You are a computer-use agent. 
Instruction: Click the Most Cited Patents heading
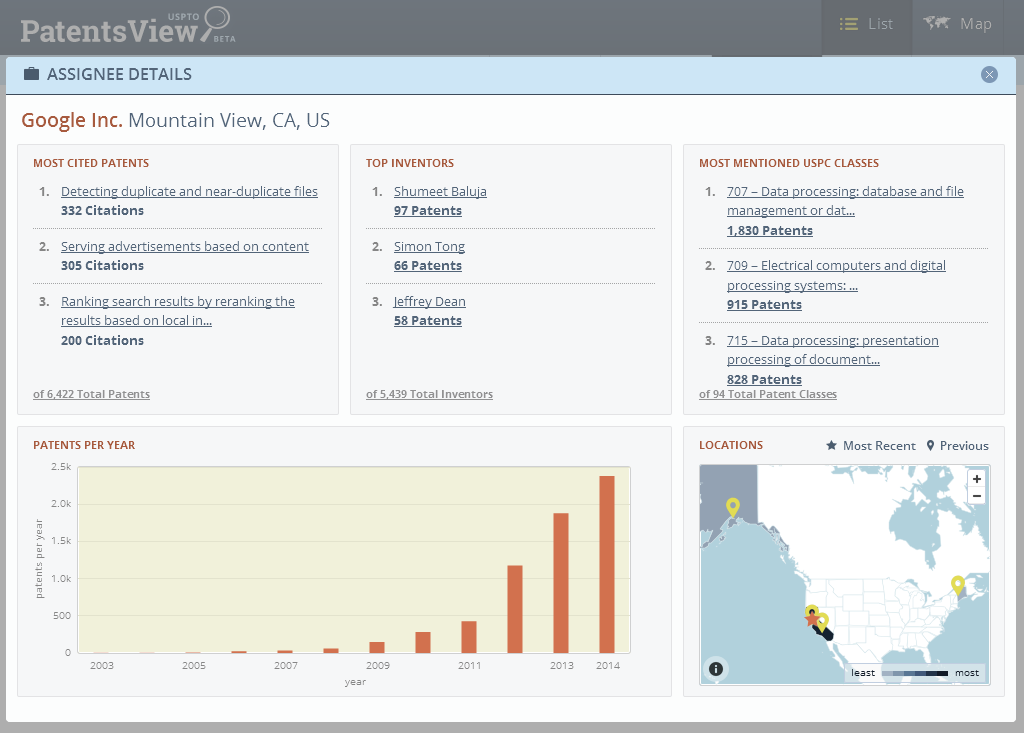[x=91, y=163]
